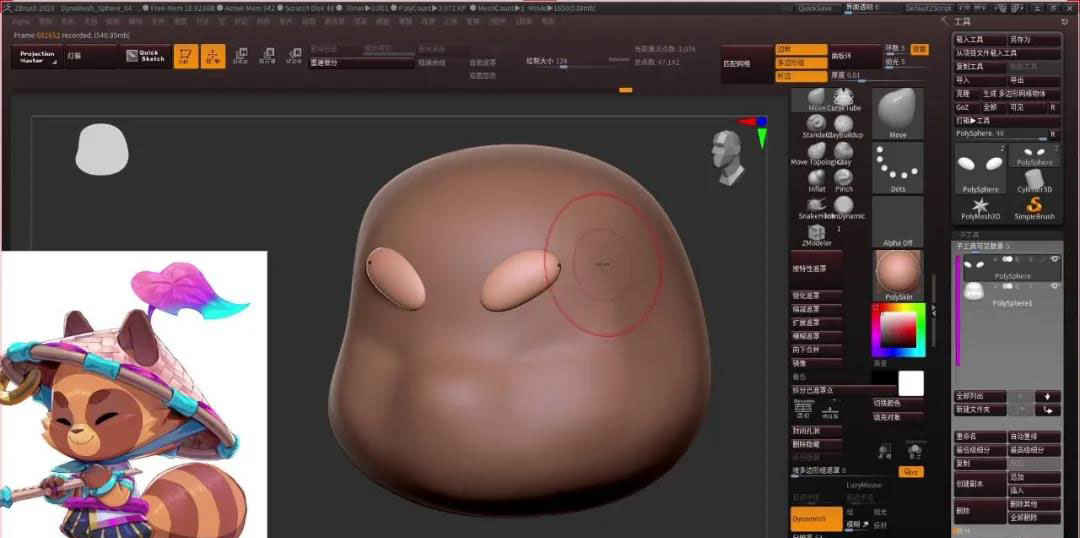Click the 另存为 save as button
The width and height of the screenshot is (1080, 538).
coord(1035,40)
